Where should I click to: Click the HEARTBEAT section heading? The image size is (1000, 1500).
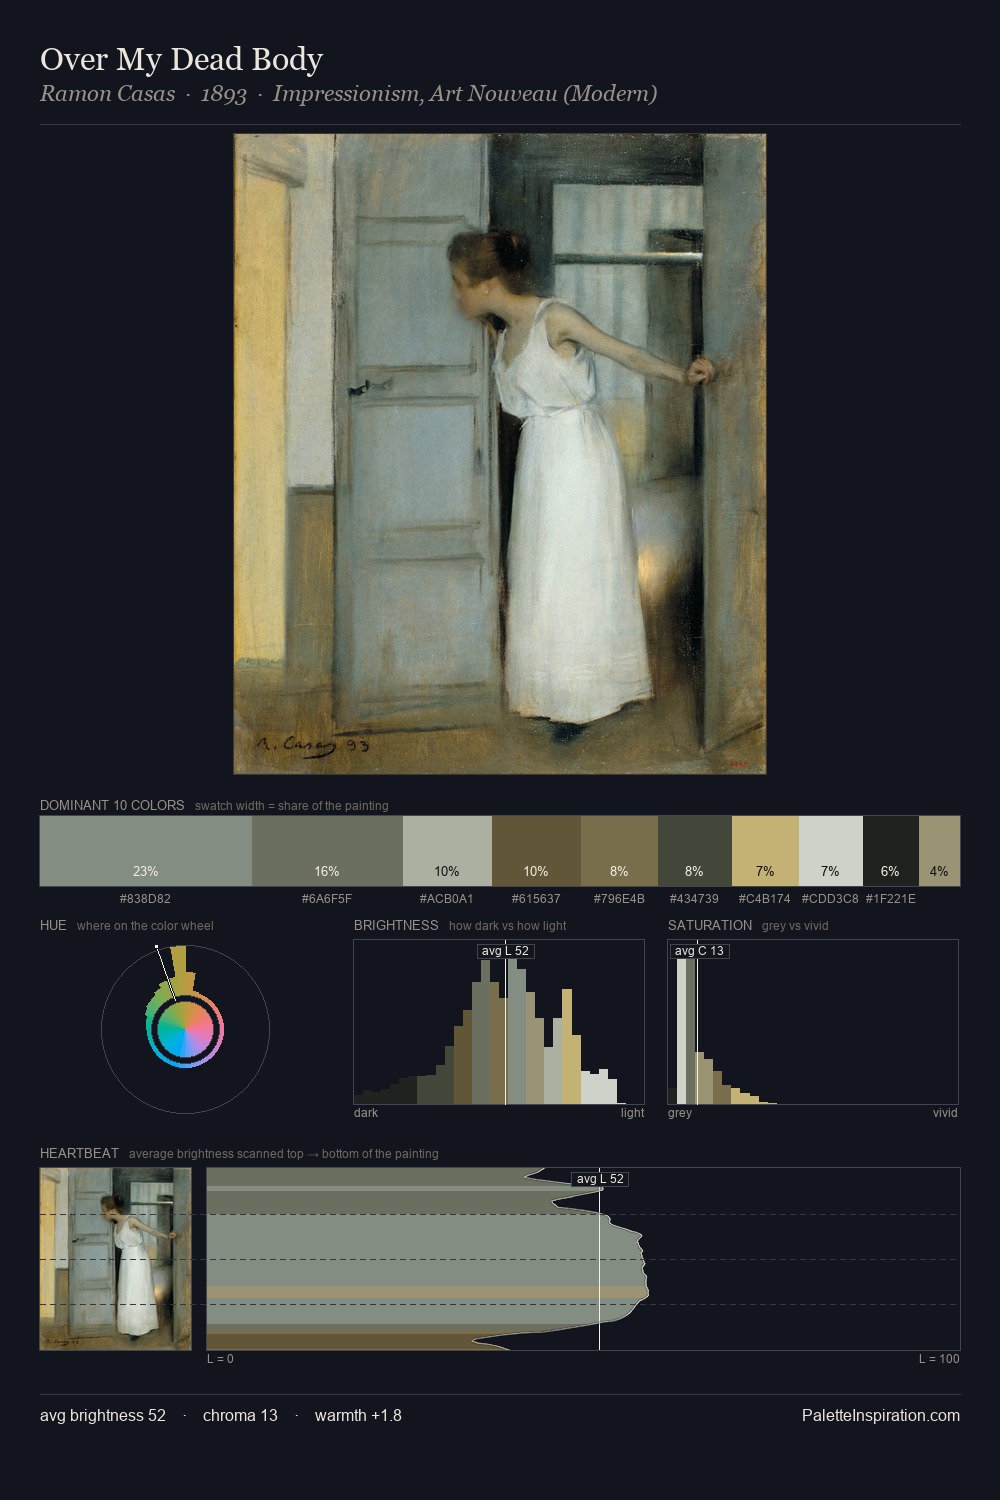coord(79,1153)
